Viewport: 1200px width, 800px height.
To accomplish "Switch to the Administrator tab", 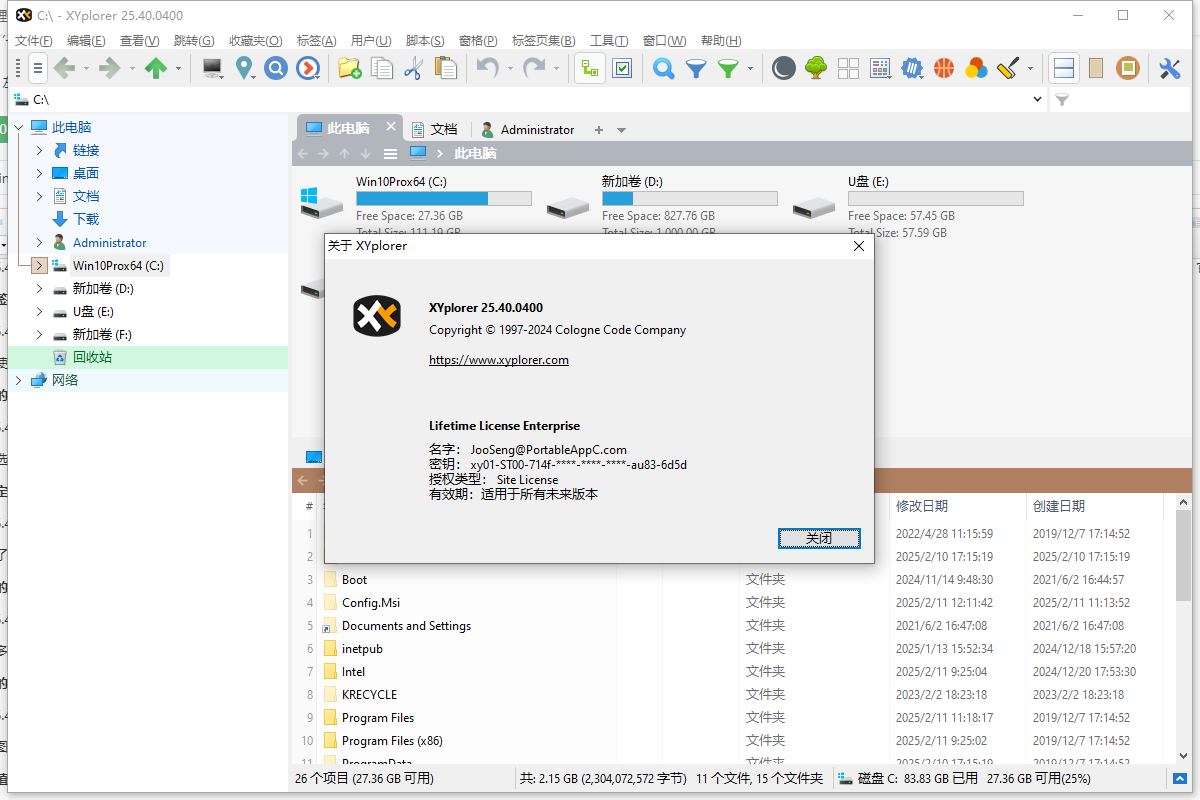I will click(528, 129).
